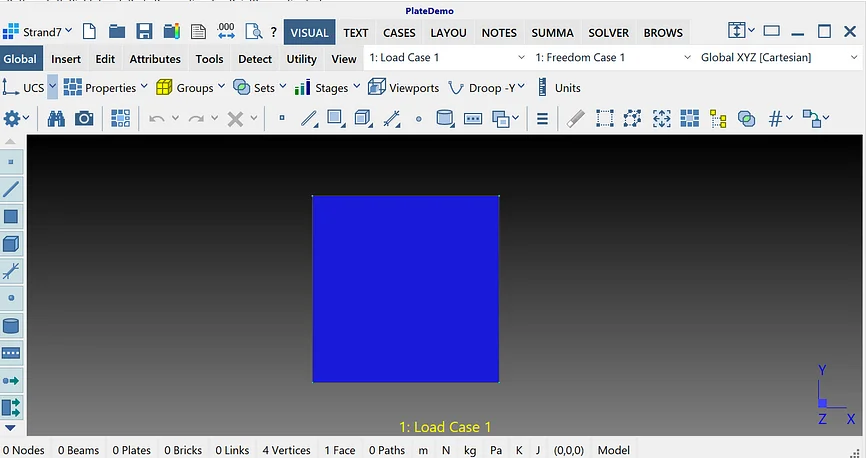
Task: Open the Load Case 1 dropdown
Action: (446, 57)
